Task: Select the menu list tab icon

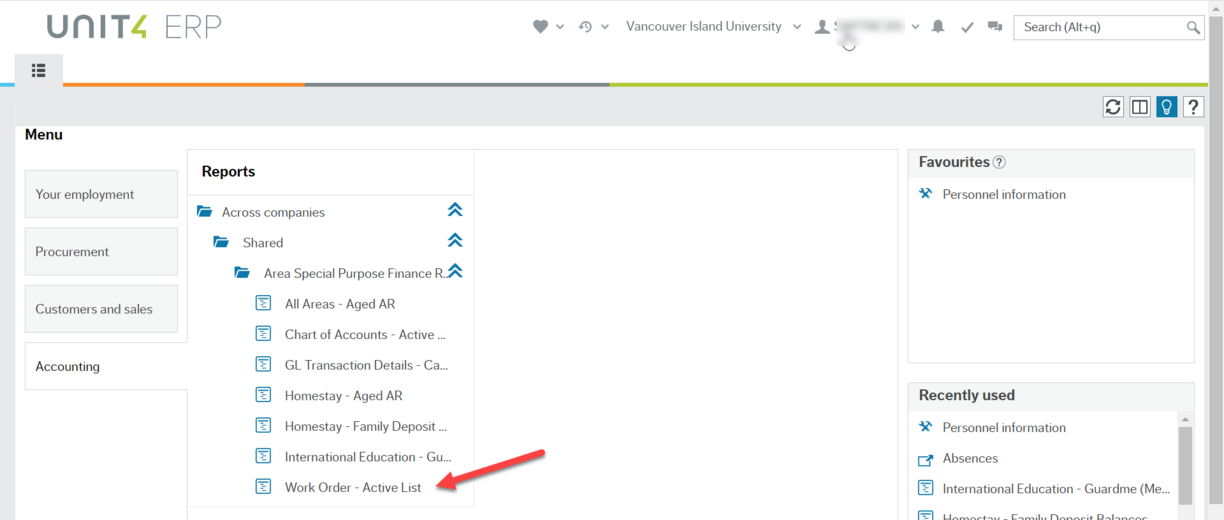Action: 39,70
